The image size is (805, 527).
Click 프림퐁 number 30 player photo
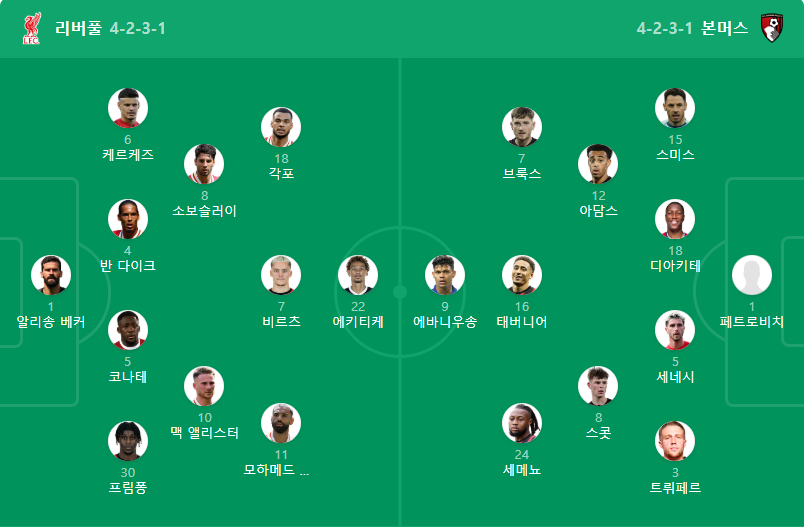pyautogui.click(x=128, y=441)
